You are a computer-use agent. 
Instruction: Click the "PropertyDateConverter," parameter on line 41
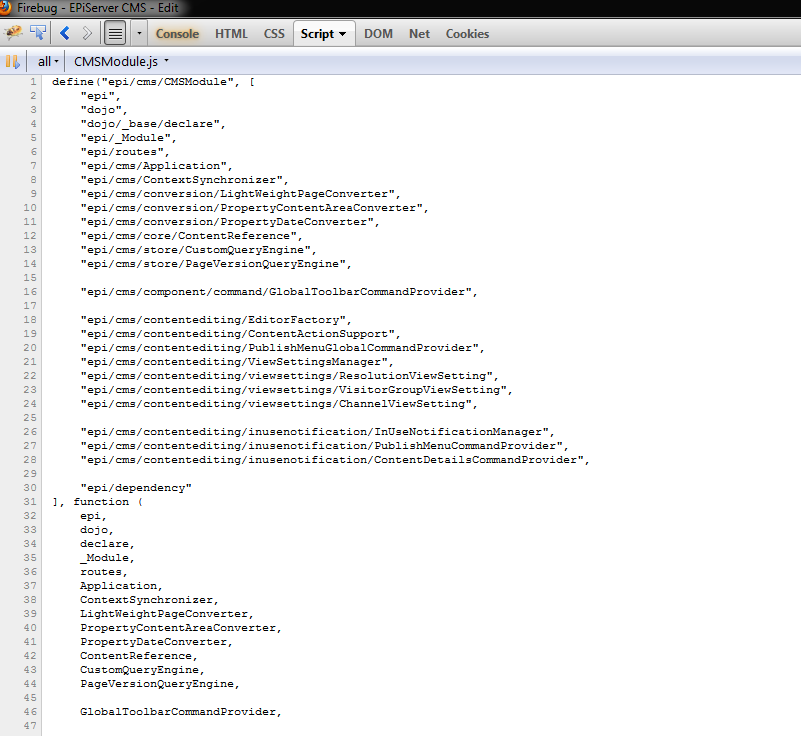tap(156, 642)
